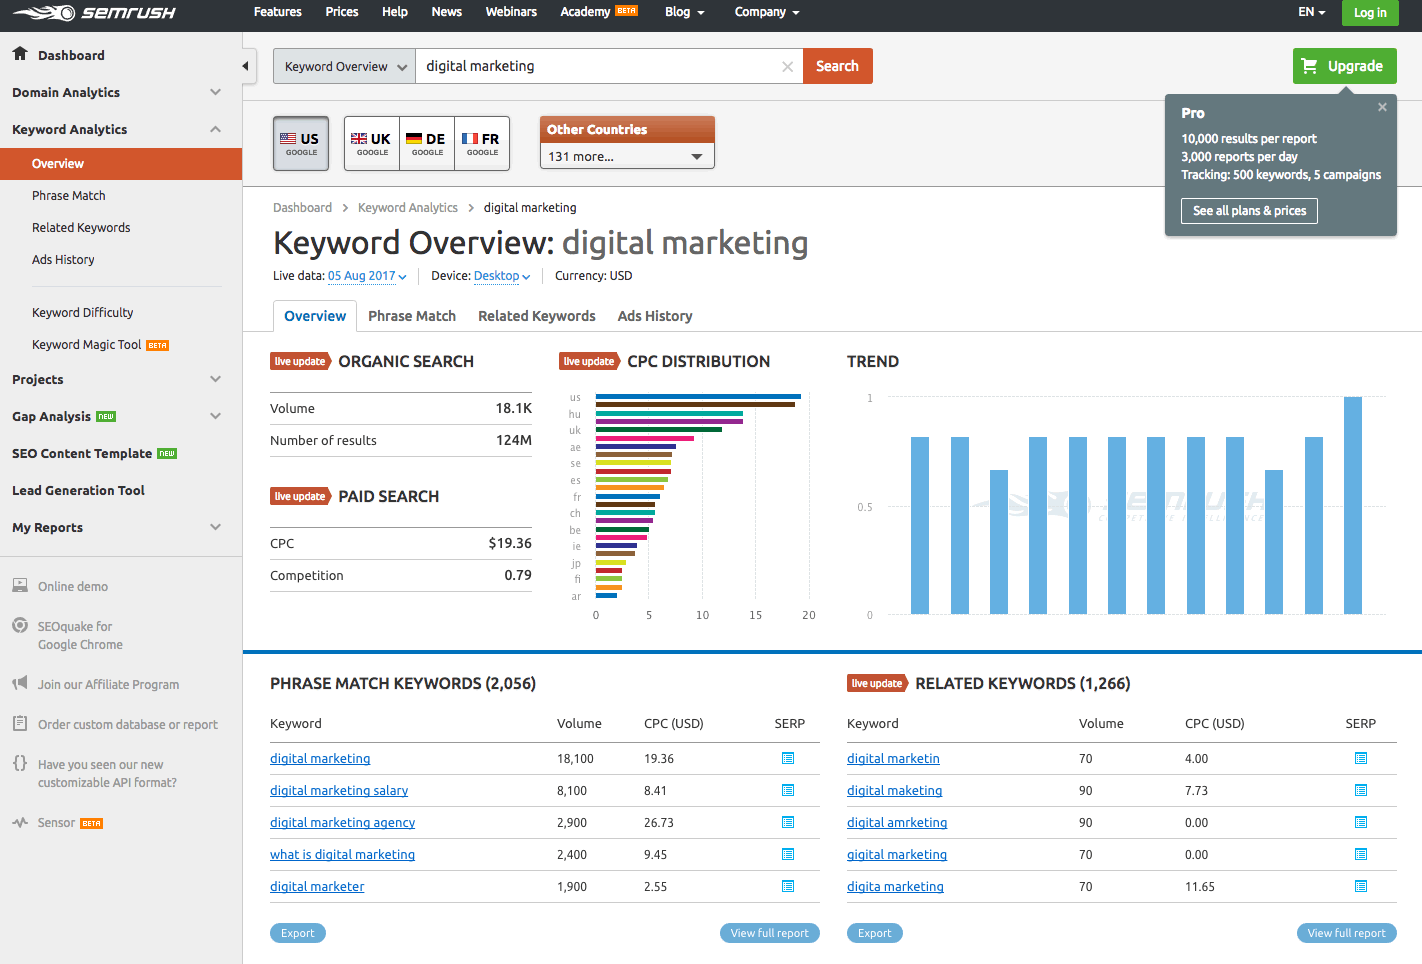This screenshot has height=964, width=1422.
Task: Close the Pro plan tooltip
Action: click(x=1382, y=107)
